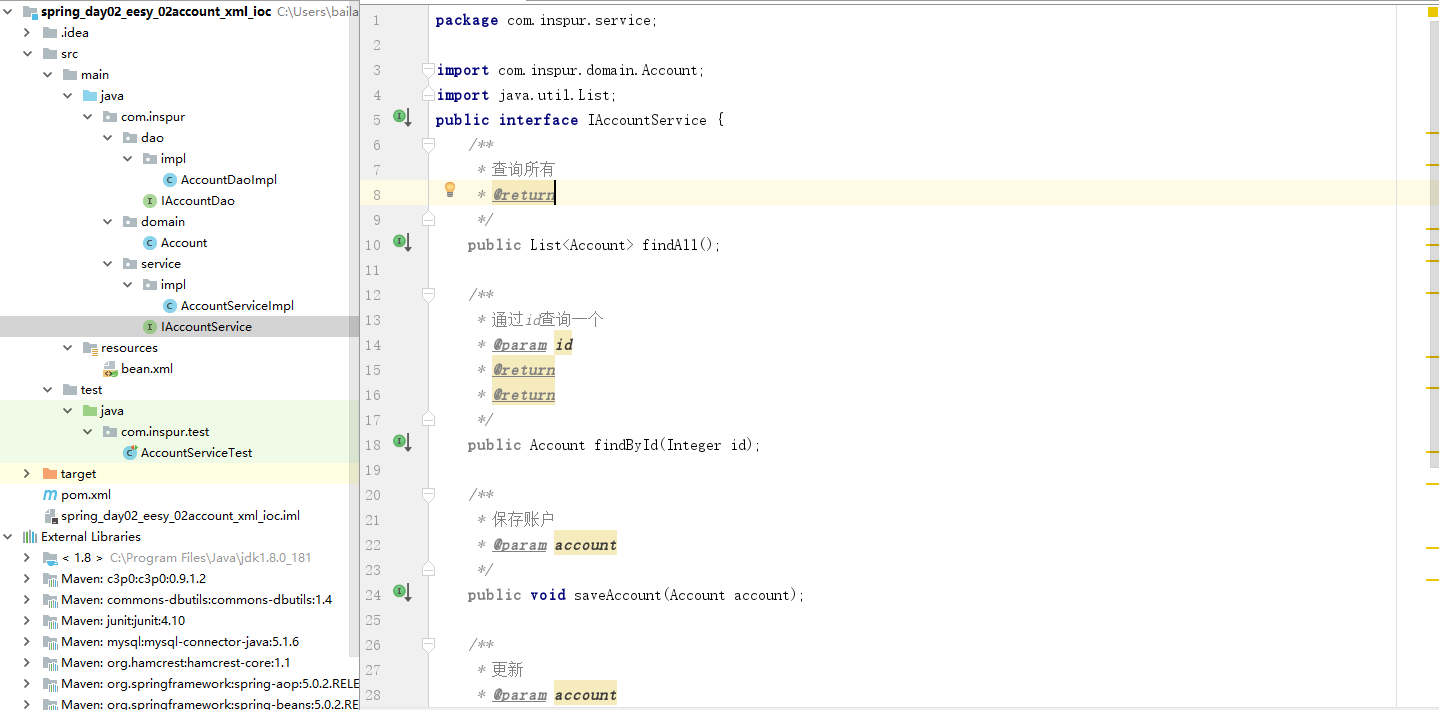
Task: Click IAccountService interface name on line 5
Action: (646, 120)
